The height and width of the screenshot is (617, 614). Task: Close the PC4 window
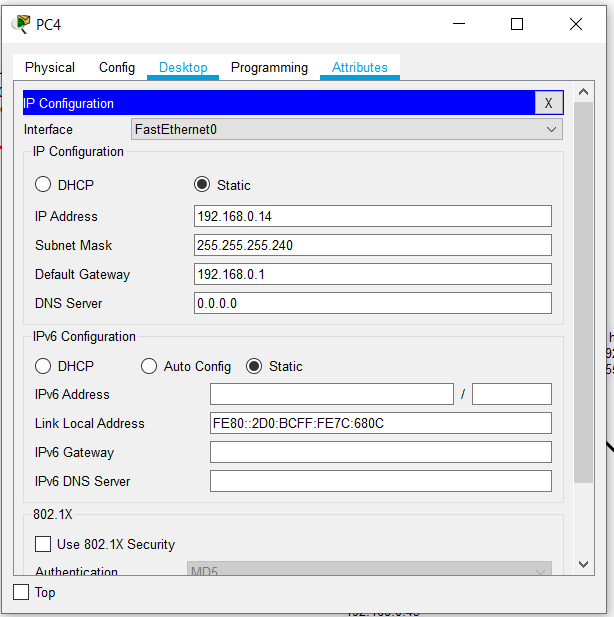click(576, 24)
